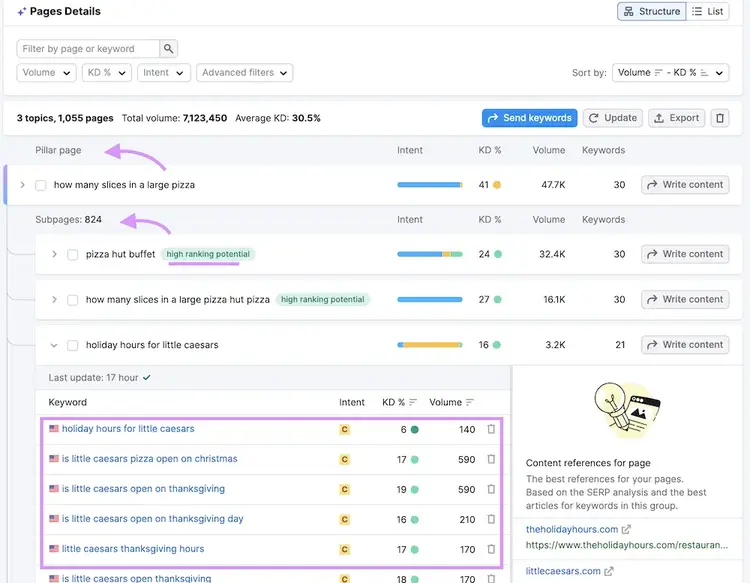The image size is (750, 583).
Task: Open the Intent filter dropdown
Action: [164, 73]
